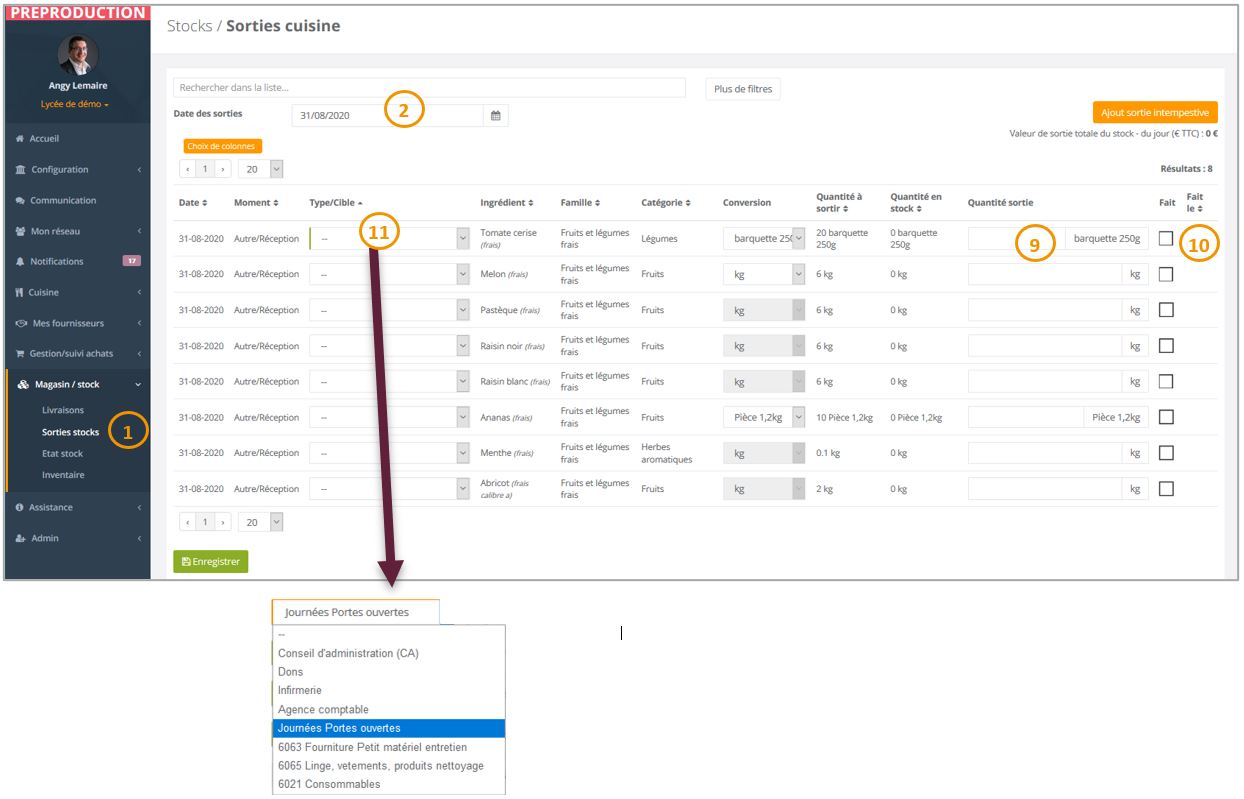Click Angy Lemaire profile avatar
1244x799 pixels.
(x=77, y=55)
